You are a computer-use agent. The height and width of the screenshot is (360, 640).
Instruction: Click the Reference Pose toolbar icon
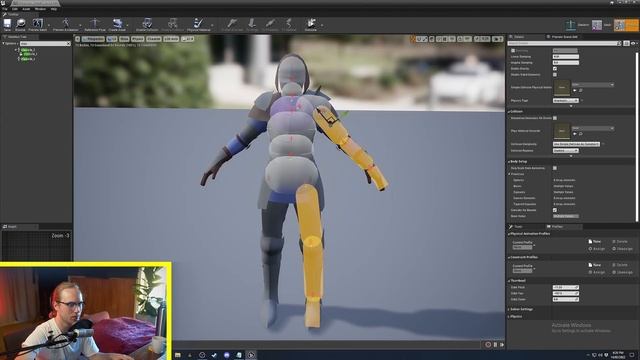[95, 24]
